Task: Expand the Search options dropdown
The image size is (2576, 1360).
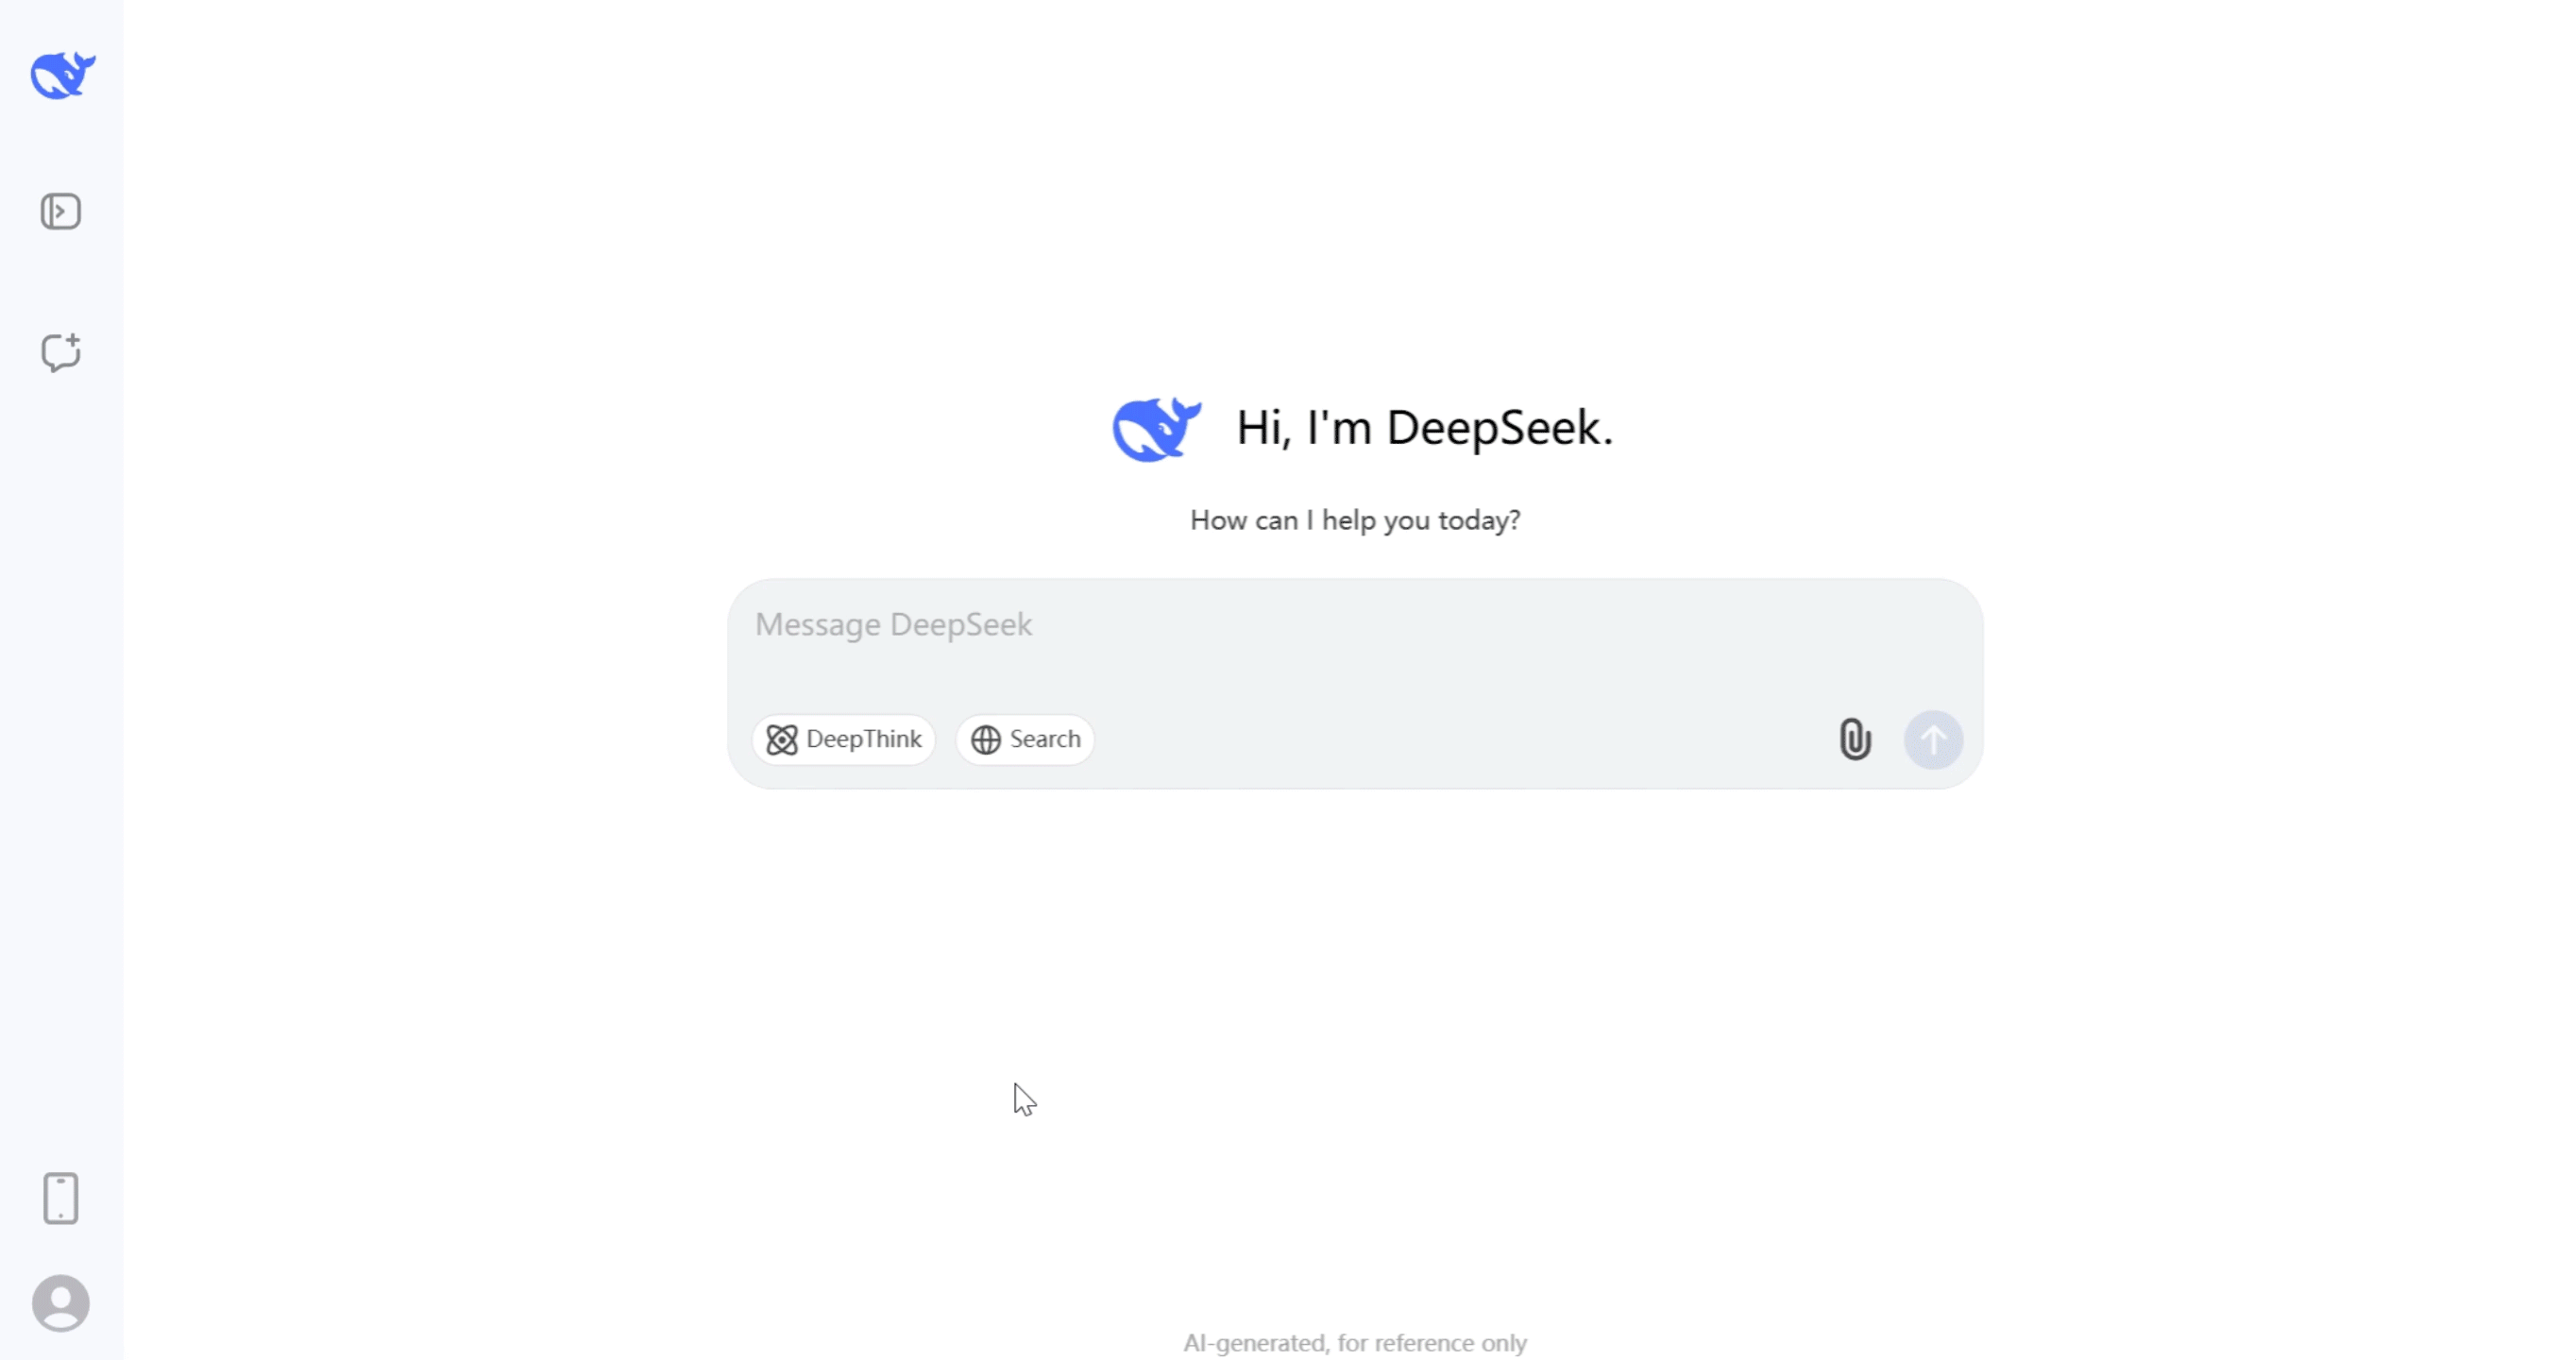Action: tap(1025, 738)
